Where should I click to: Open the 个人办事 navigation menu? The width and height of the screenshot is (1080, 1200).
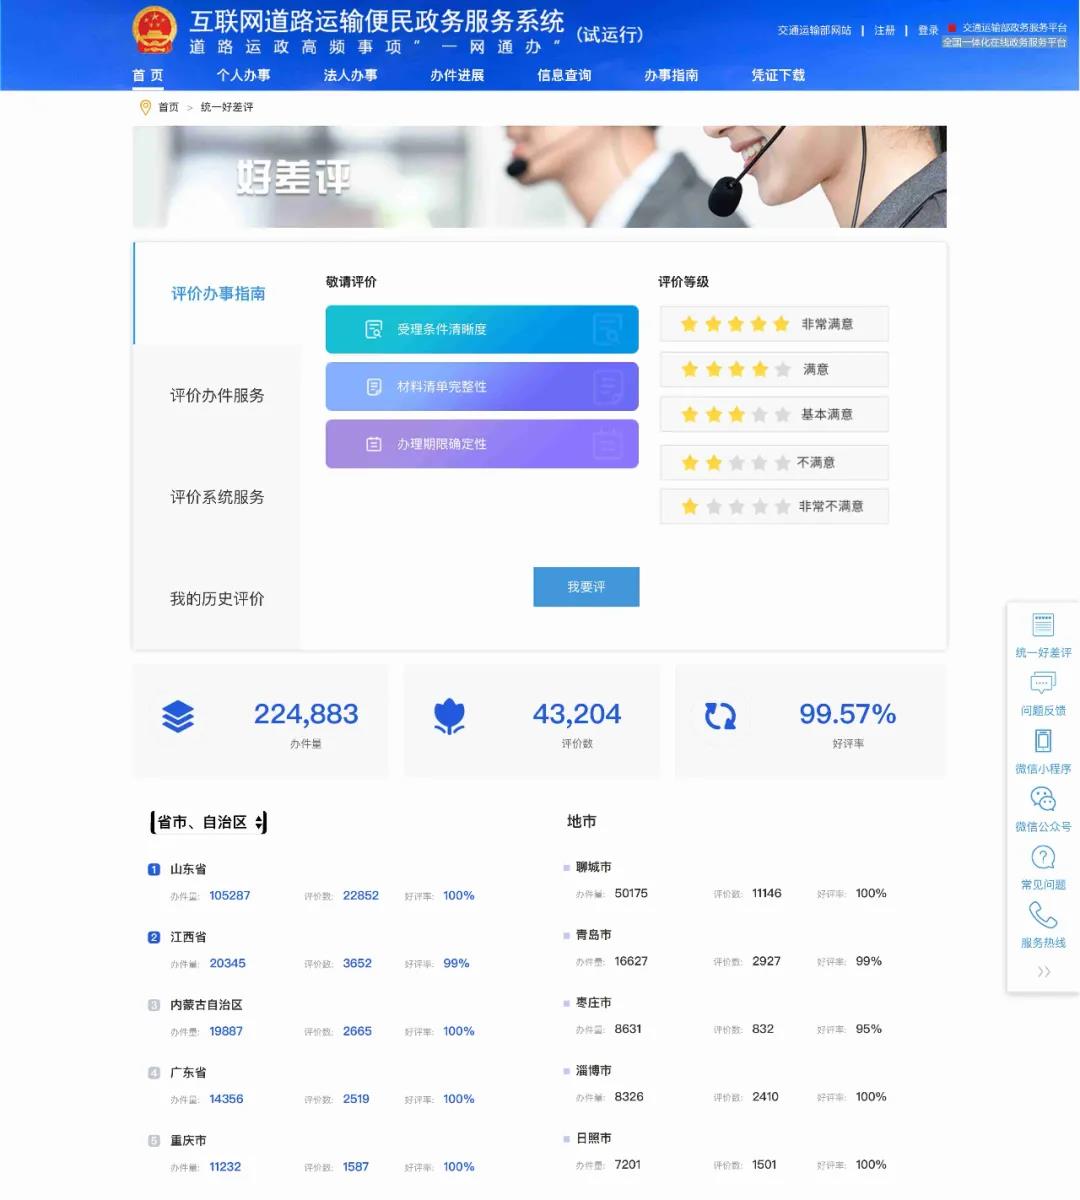pos(243,75)
